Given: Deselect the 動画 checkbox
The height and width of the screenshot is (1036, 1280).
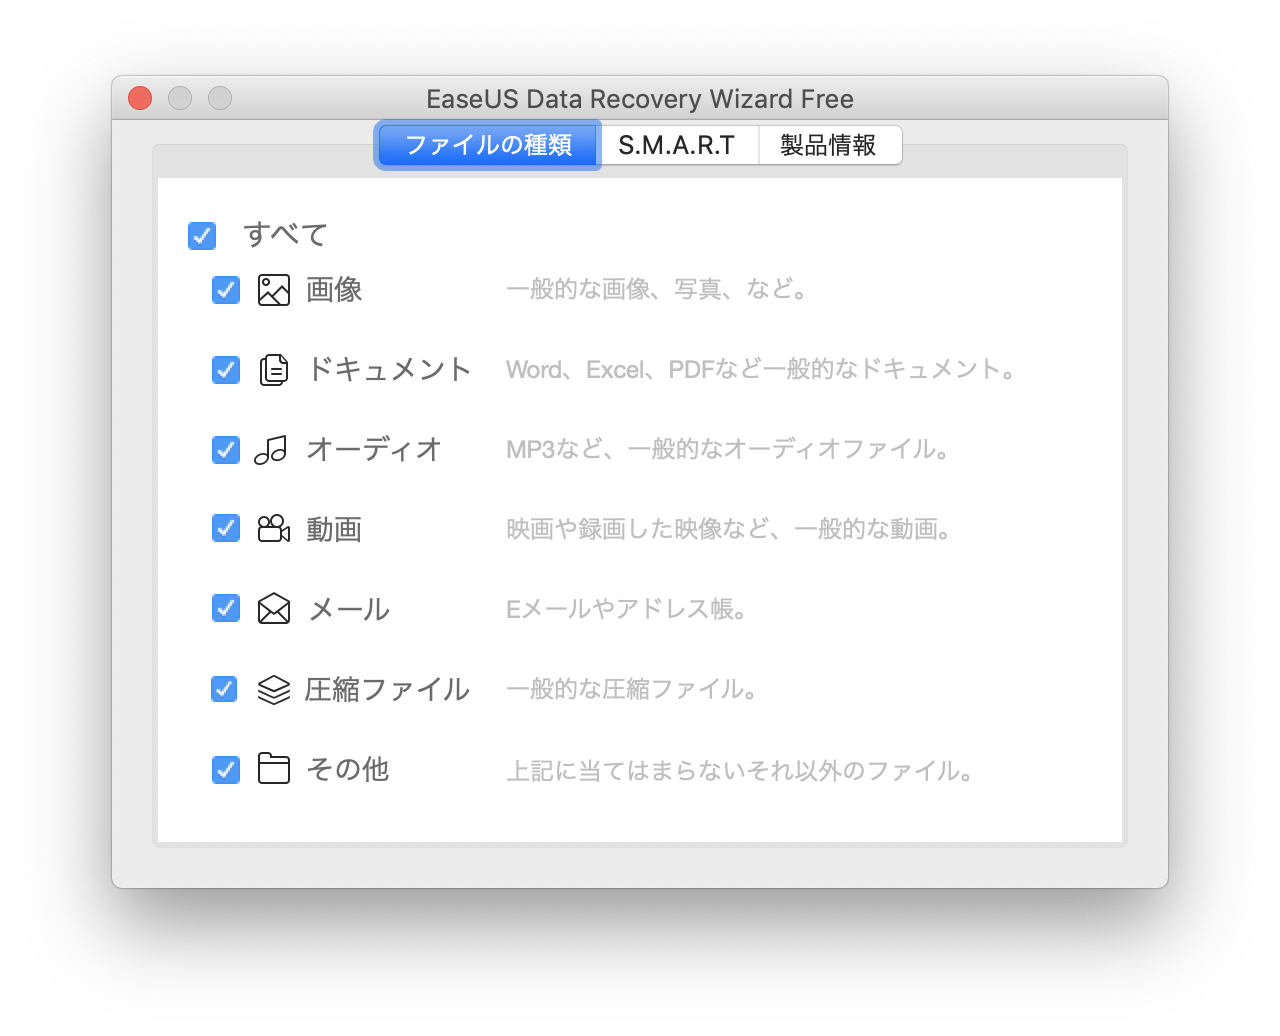Looking at the screenshot, I should point(226,528).
